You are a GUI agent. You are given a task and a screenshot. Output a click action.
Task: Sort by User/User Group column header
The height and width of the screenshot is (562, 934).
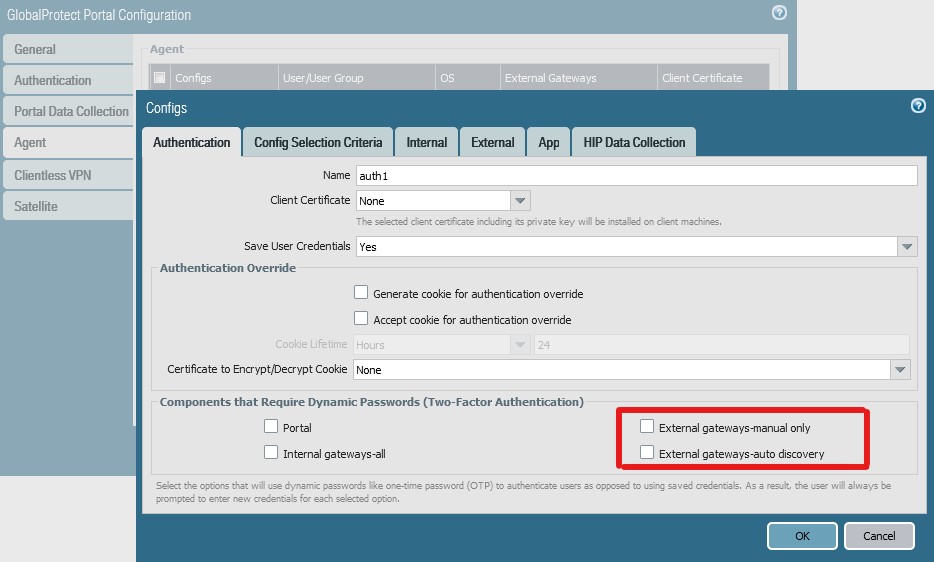tap(356, 77)
